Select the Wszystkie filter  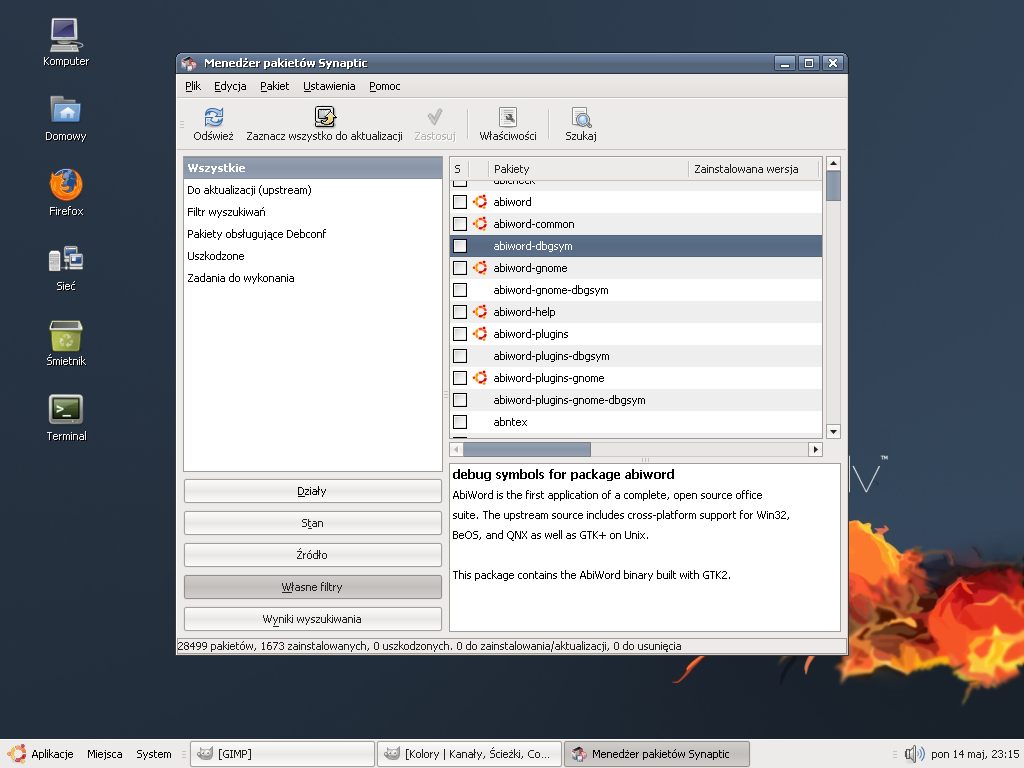point(313,168)
